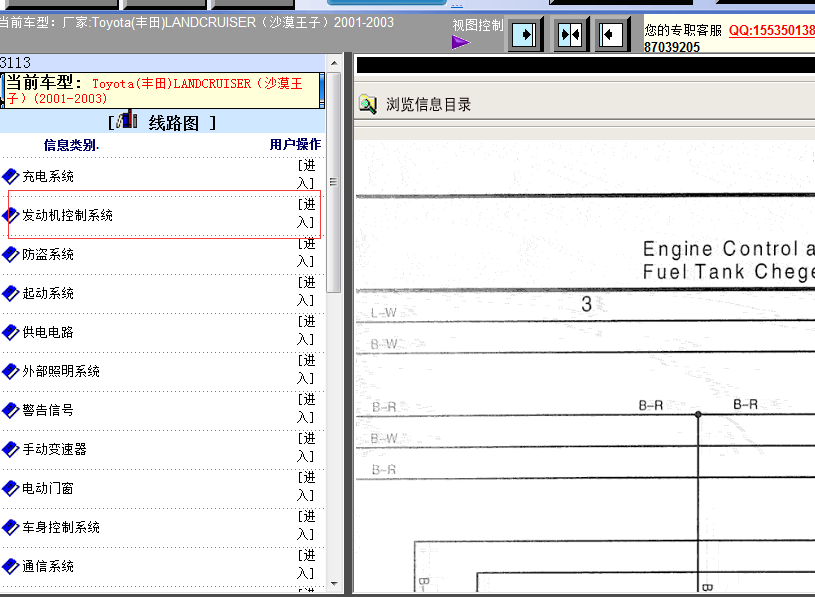
Task: Click the purple arrow under 视图控制
Action: click(461, 42)
